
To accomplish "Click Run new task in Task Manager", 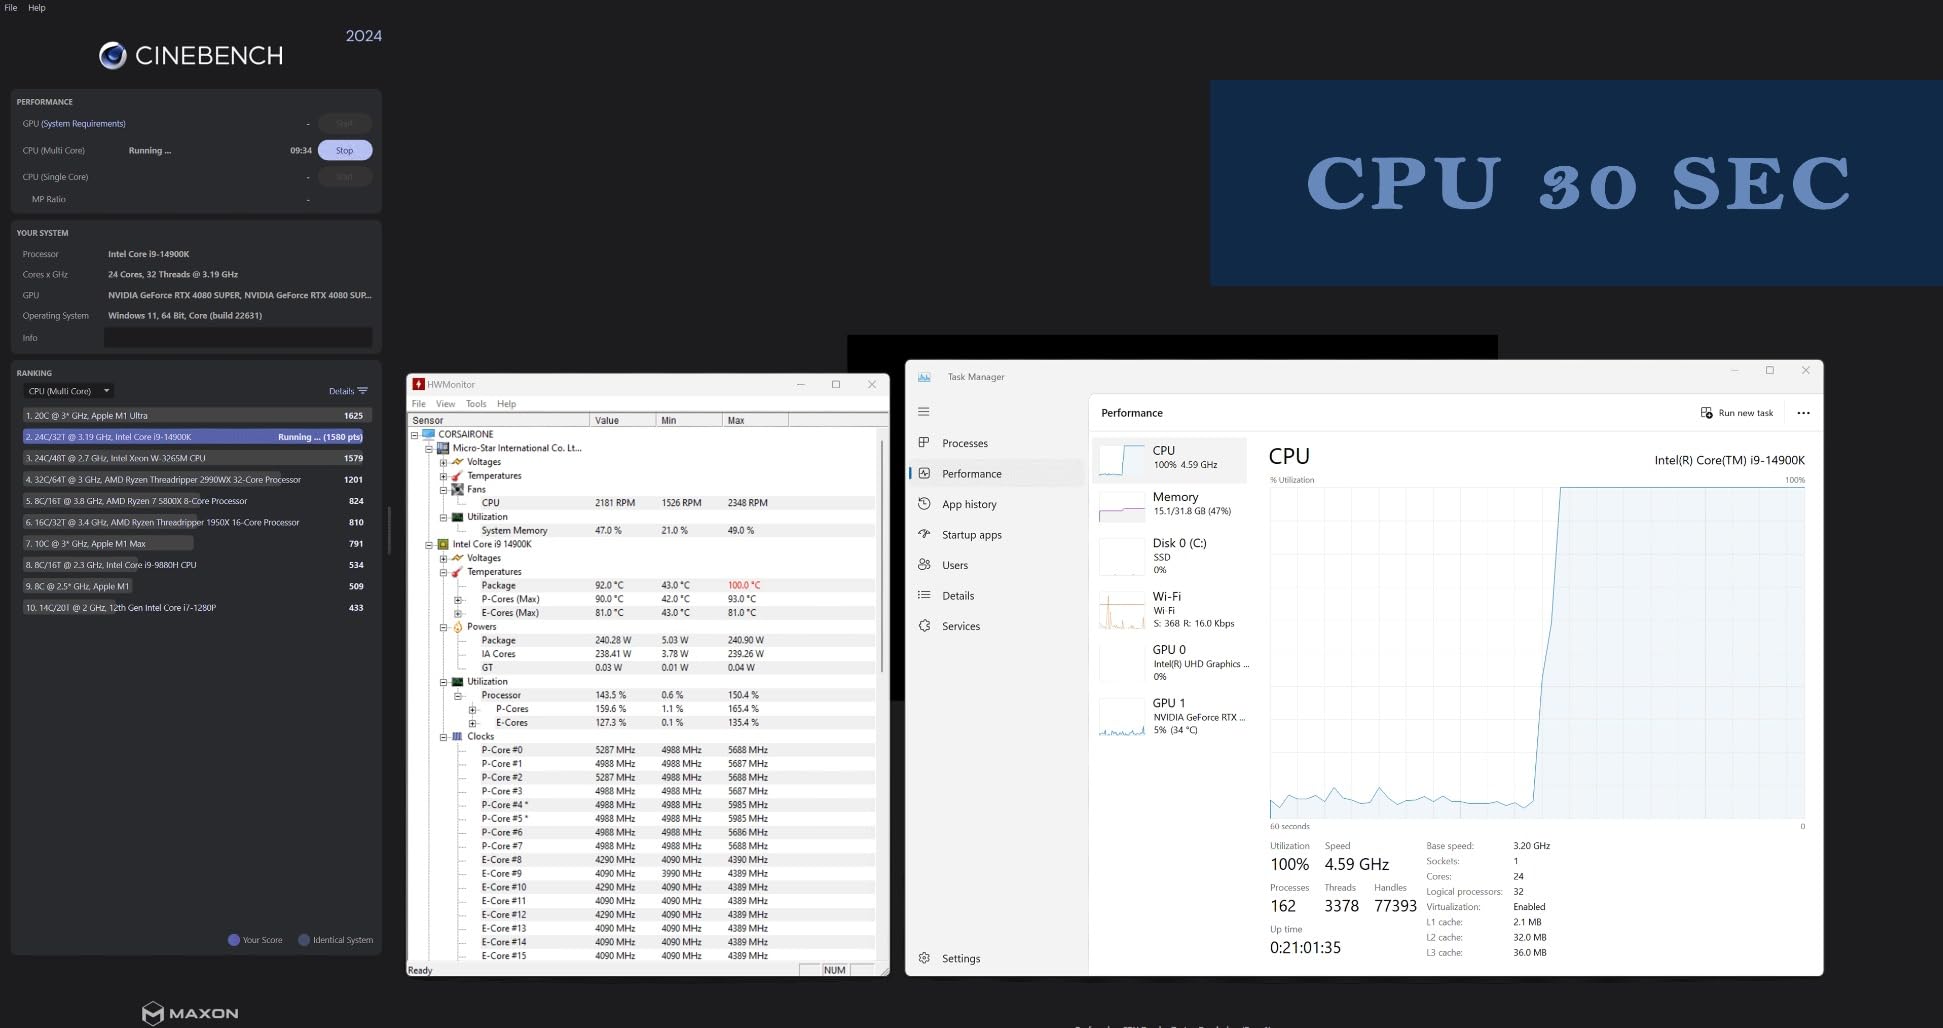I will click(1737, 413).
